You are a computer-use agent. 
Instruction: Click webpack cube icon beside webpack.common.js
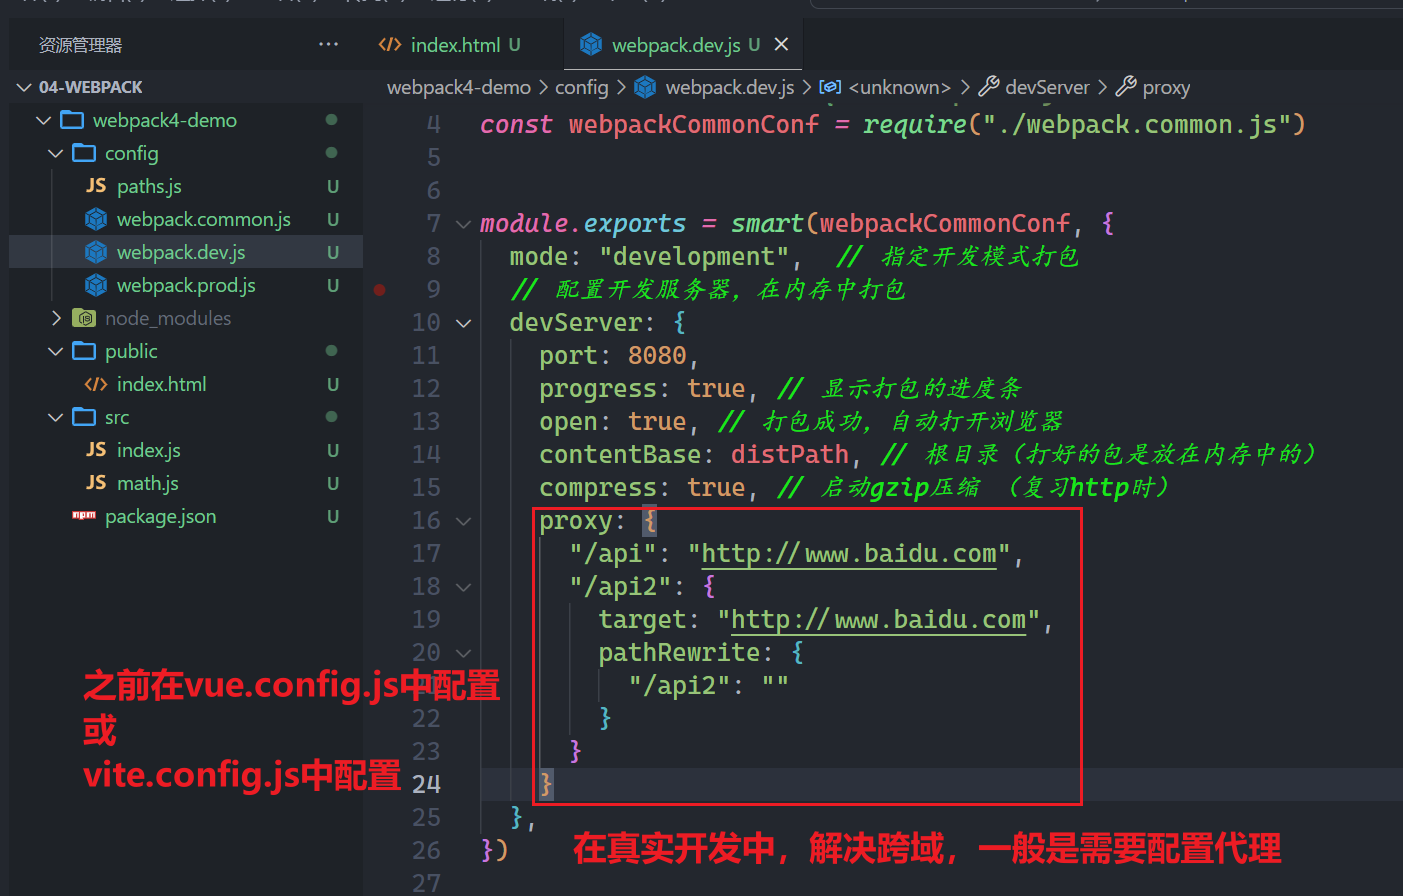(96, 219)
